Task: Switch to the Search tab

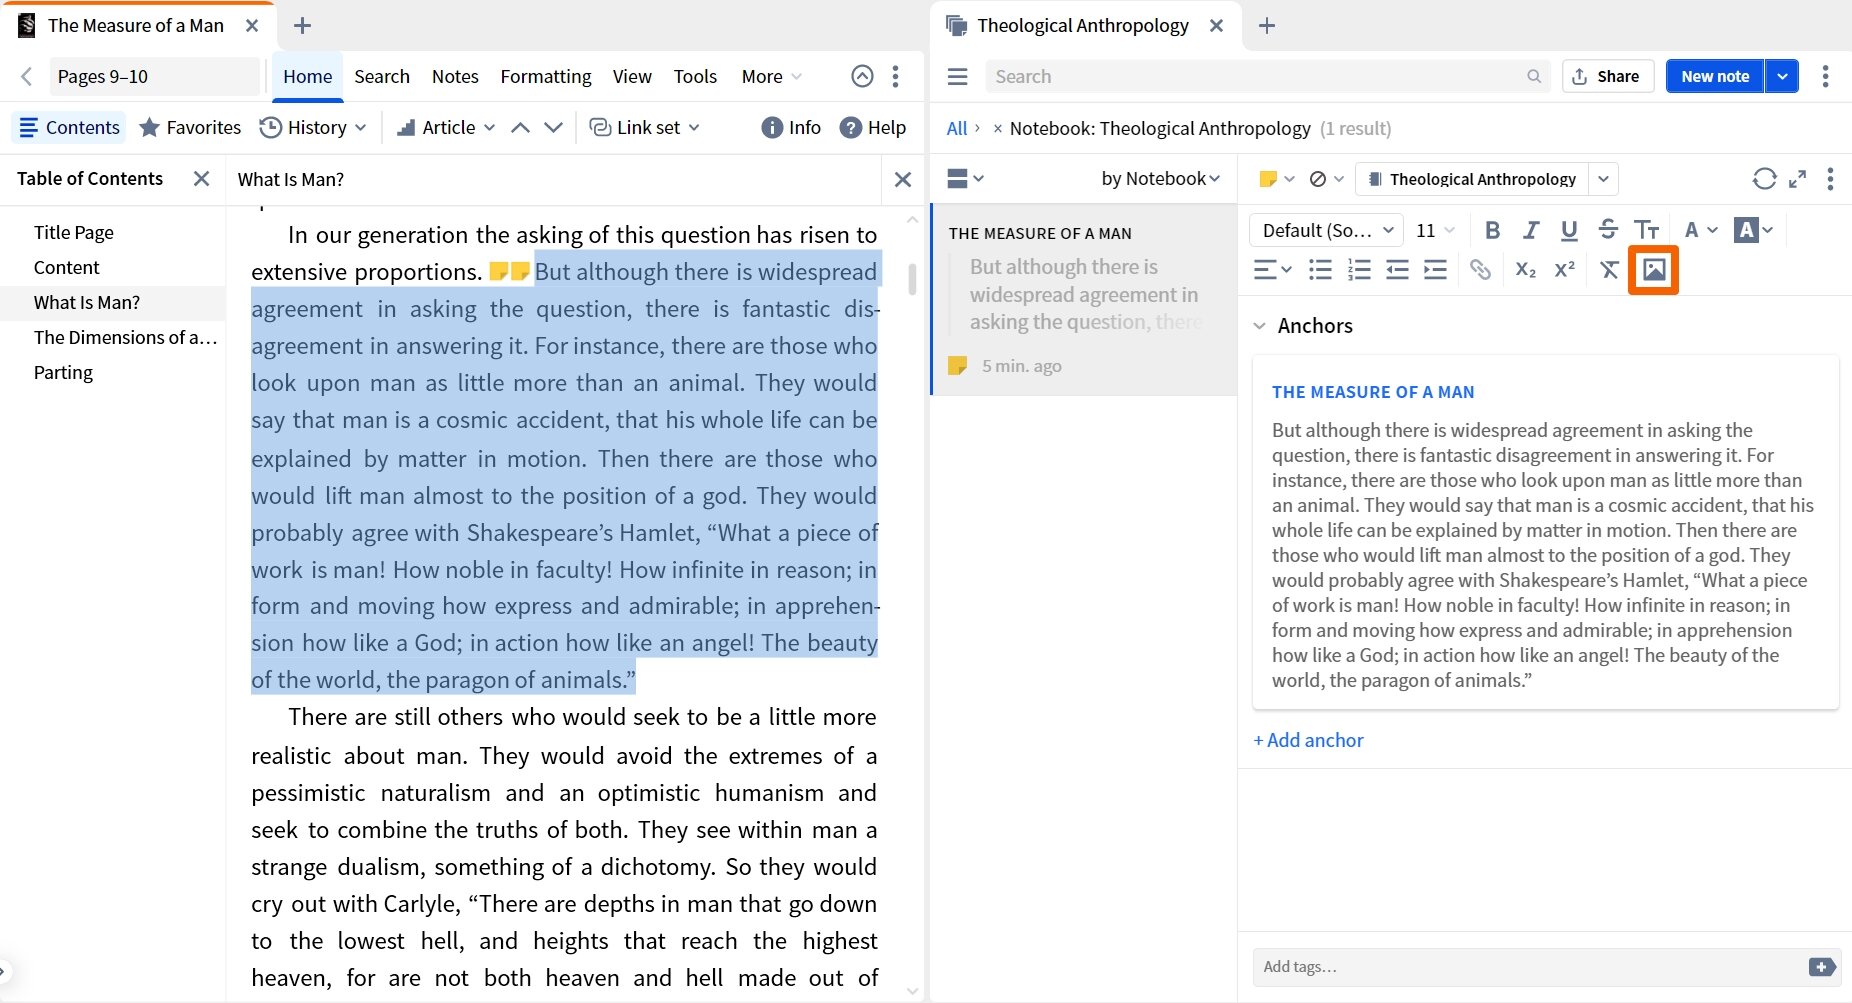Action: pos(382,76)
